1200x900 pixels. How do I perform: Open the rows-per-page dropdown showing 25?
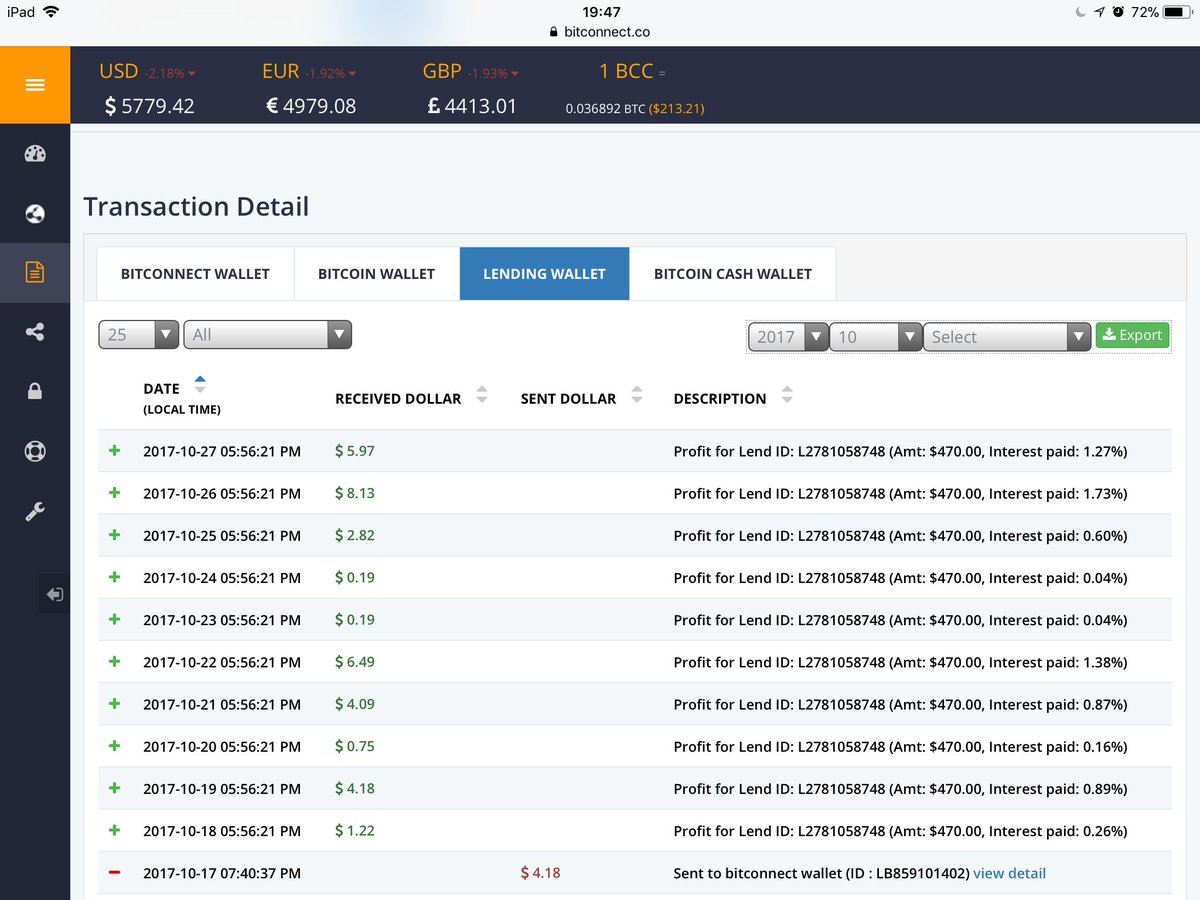coord(139,335)
